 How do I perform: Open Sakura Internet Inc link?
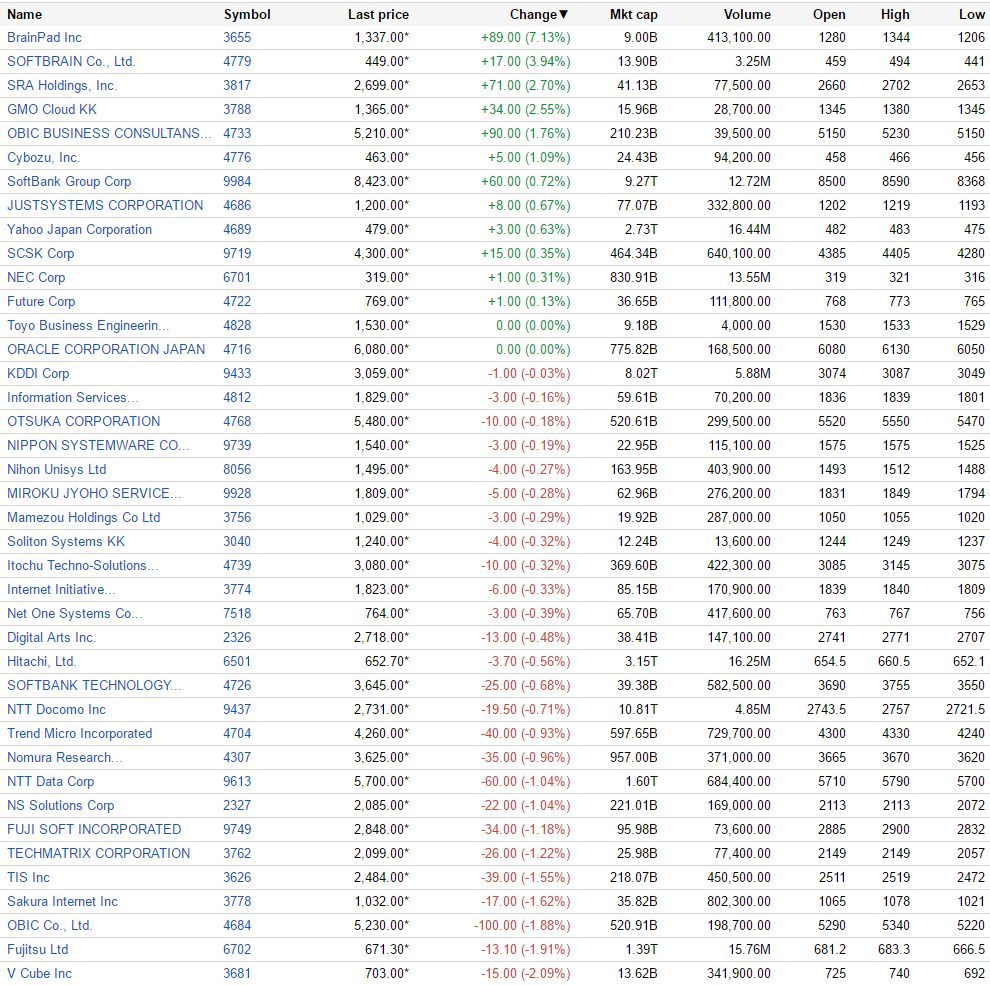(63, 901)
